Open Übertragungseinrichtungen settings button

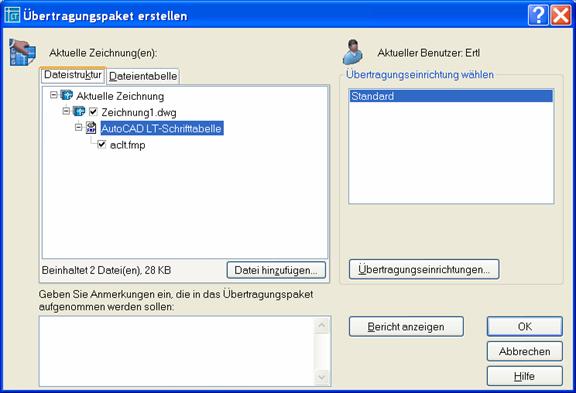coord(424,269)
